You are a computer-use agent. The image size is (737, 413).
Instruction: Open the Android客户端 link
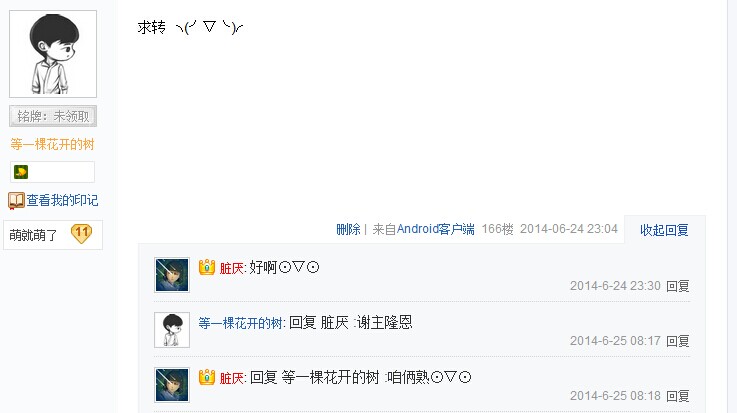coord(435,229)
